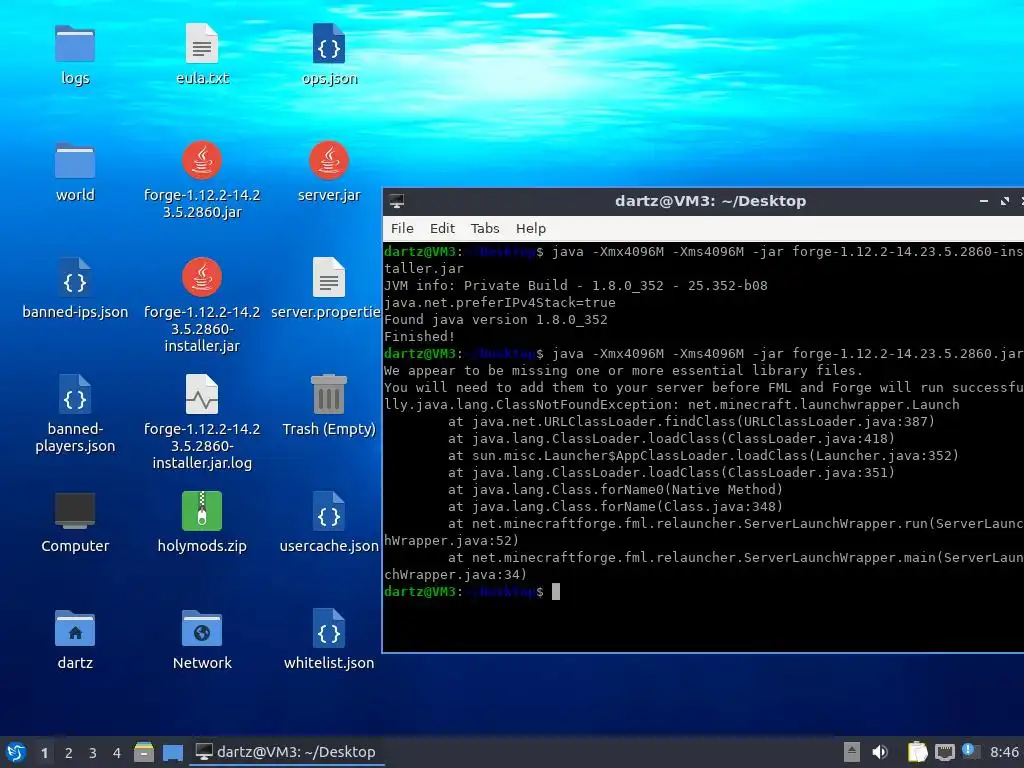
Task: Switch to workspace 1
Action: point(44,753)
